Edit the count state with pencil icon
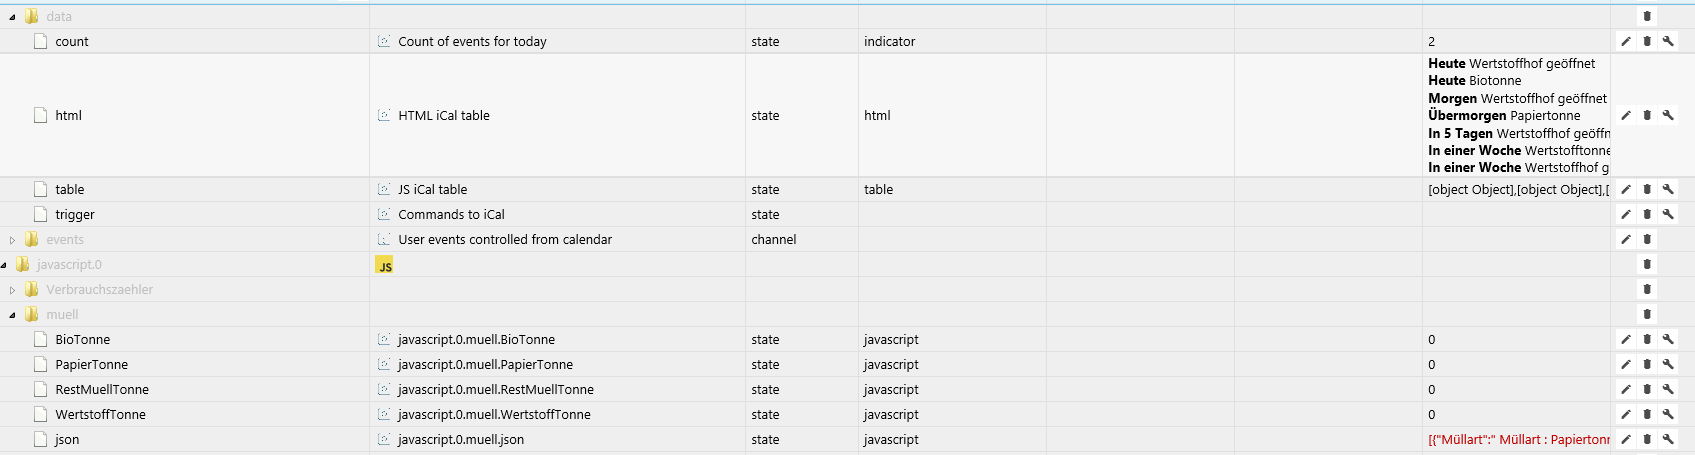 pos(1626,41)
